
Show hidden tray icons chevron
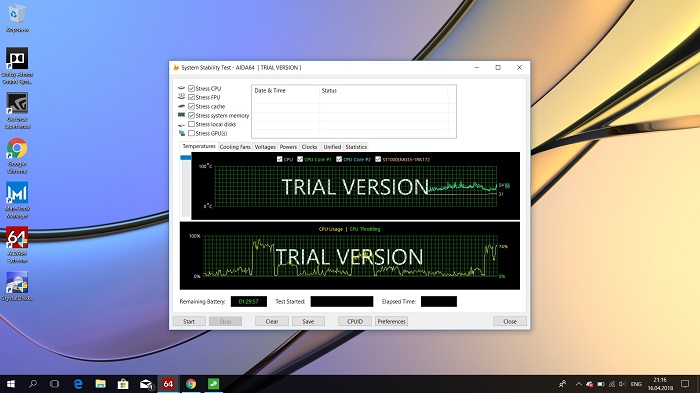click(579, 384)
